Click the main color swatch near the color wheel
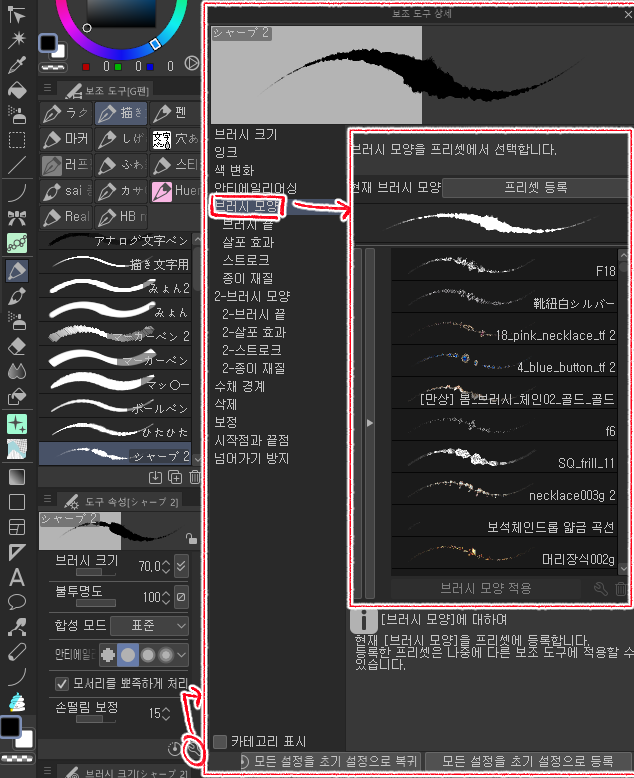Image resolution: width=634 pixels, height=778 pixels. coord(48,43)
